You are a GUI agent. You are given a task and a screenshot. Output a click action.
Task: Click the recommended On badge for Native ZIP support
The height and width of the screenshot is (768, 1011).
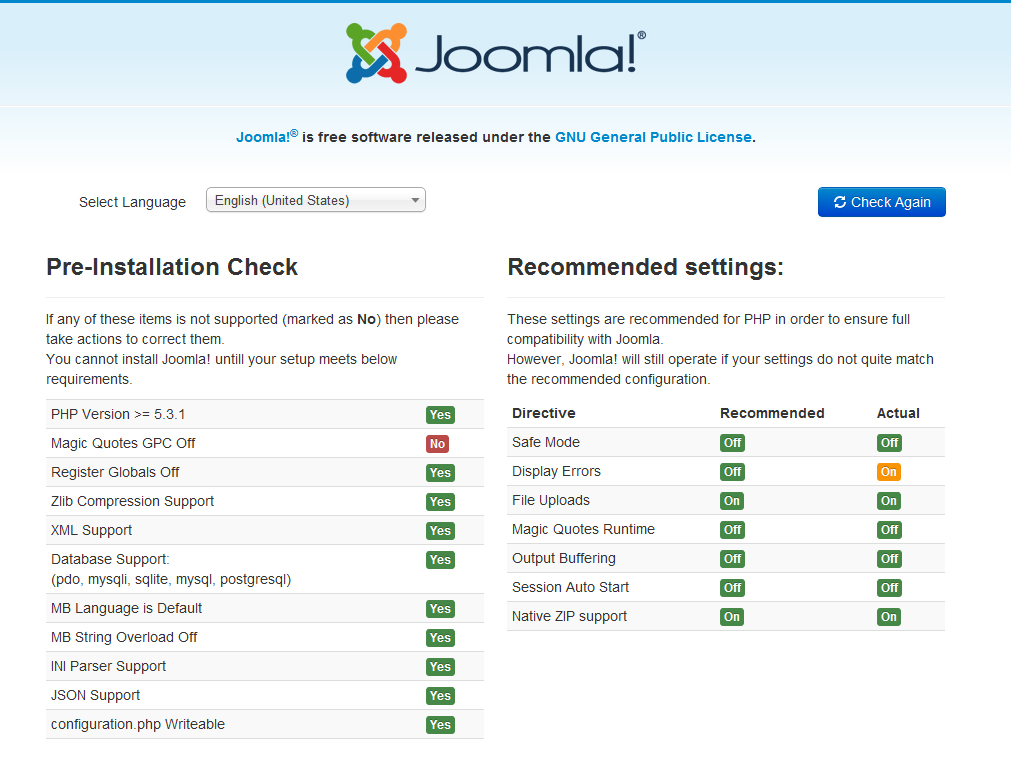(731, 617)
